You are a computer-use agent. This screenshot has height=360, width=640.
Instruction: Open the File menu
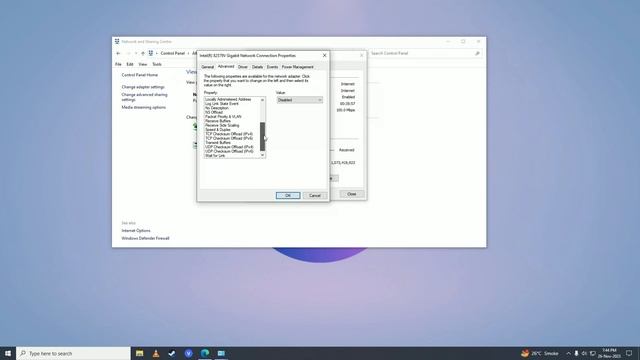click(x=118, y=64)
